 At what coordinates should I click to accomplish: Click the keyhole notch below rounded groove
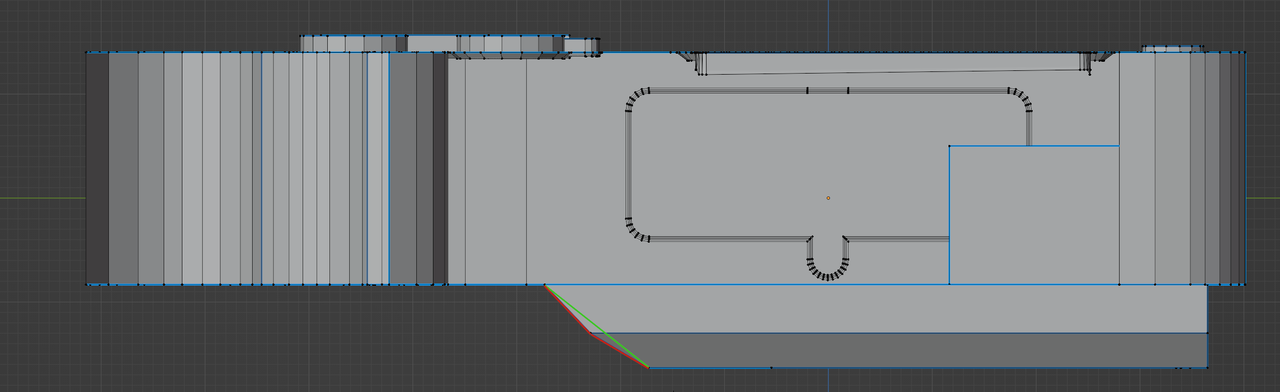[827, 258]
